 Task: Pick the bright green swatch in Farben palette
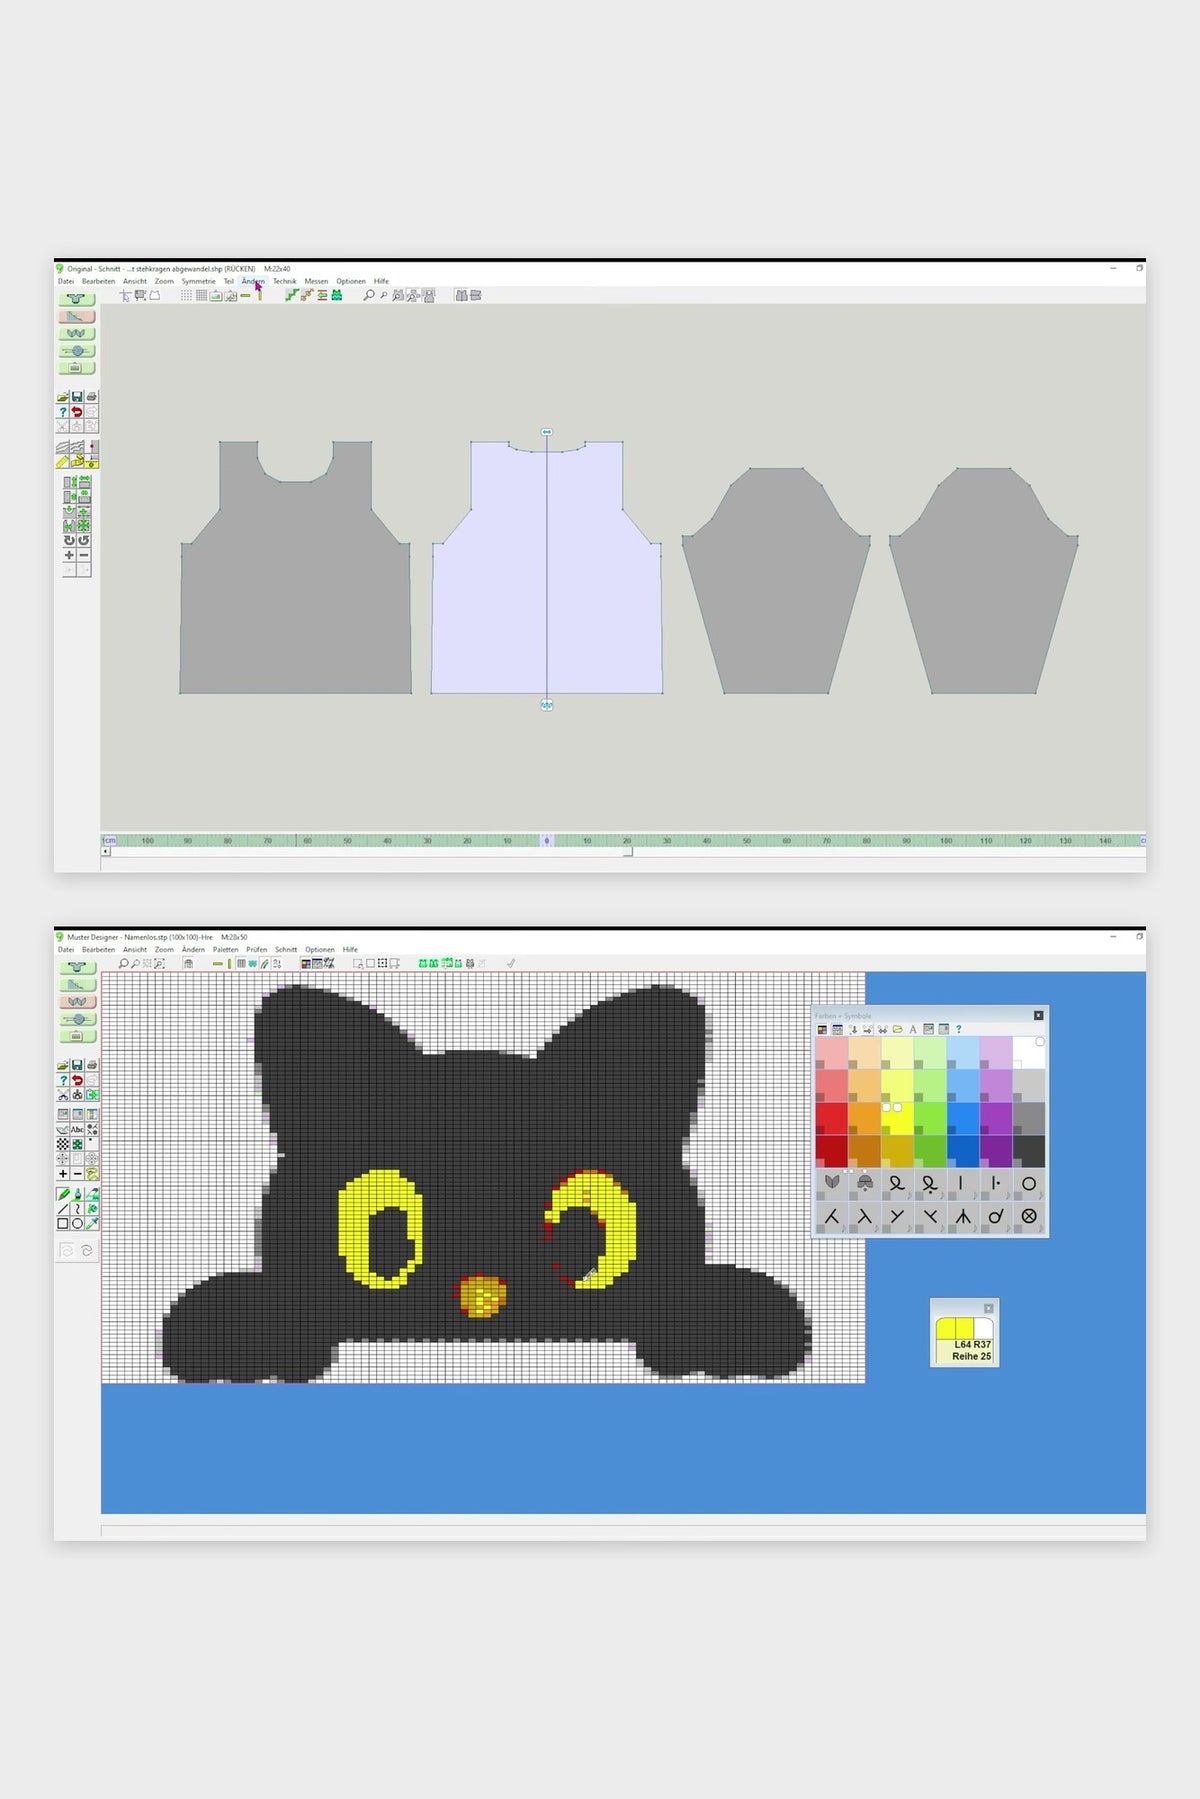coord(930,1119)
